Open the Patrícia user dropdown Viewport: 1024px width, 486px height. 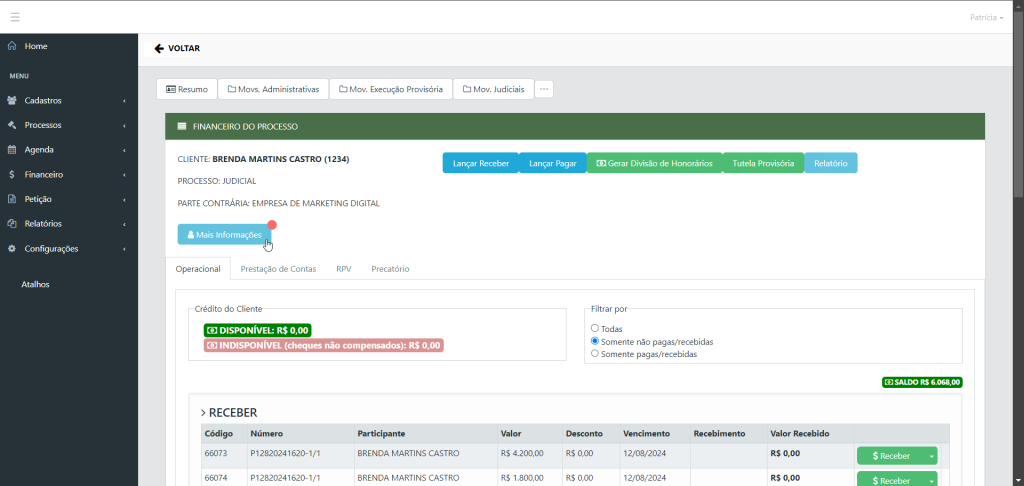985,17
